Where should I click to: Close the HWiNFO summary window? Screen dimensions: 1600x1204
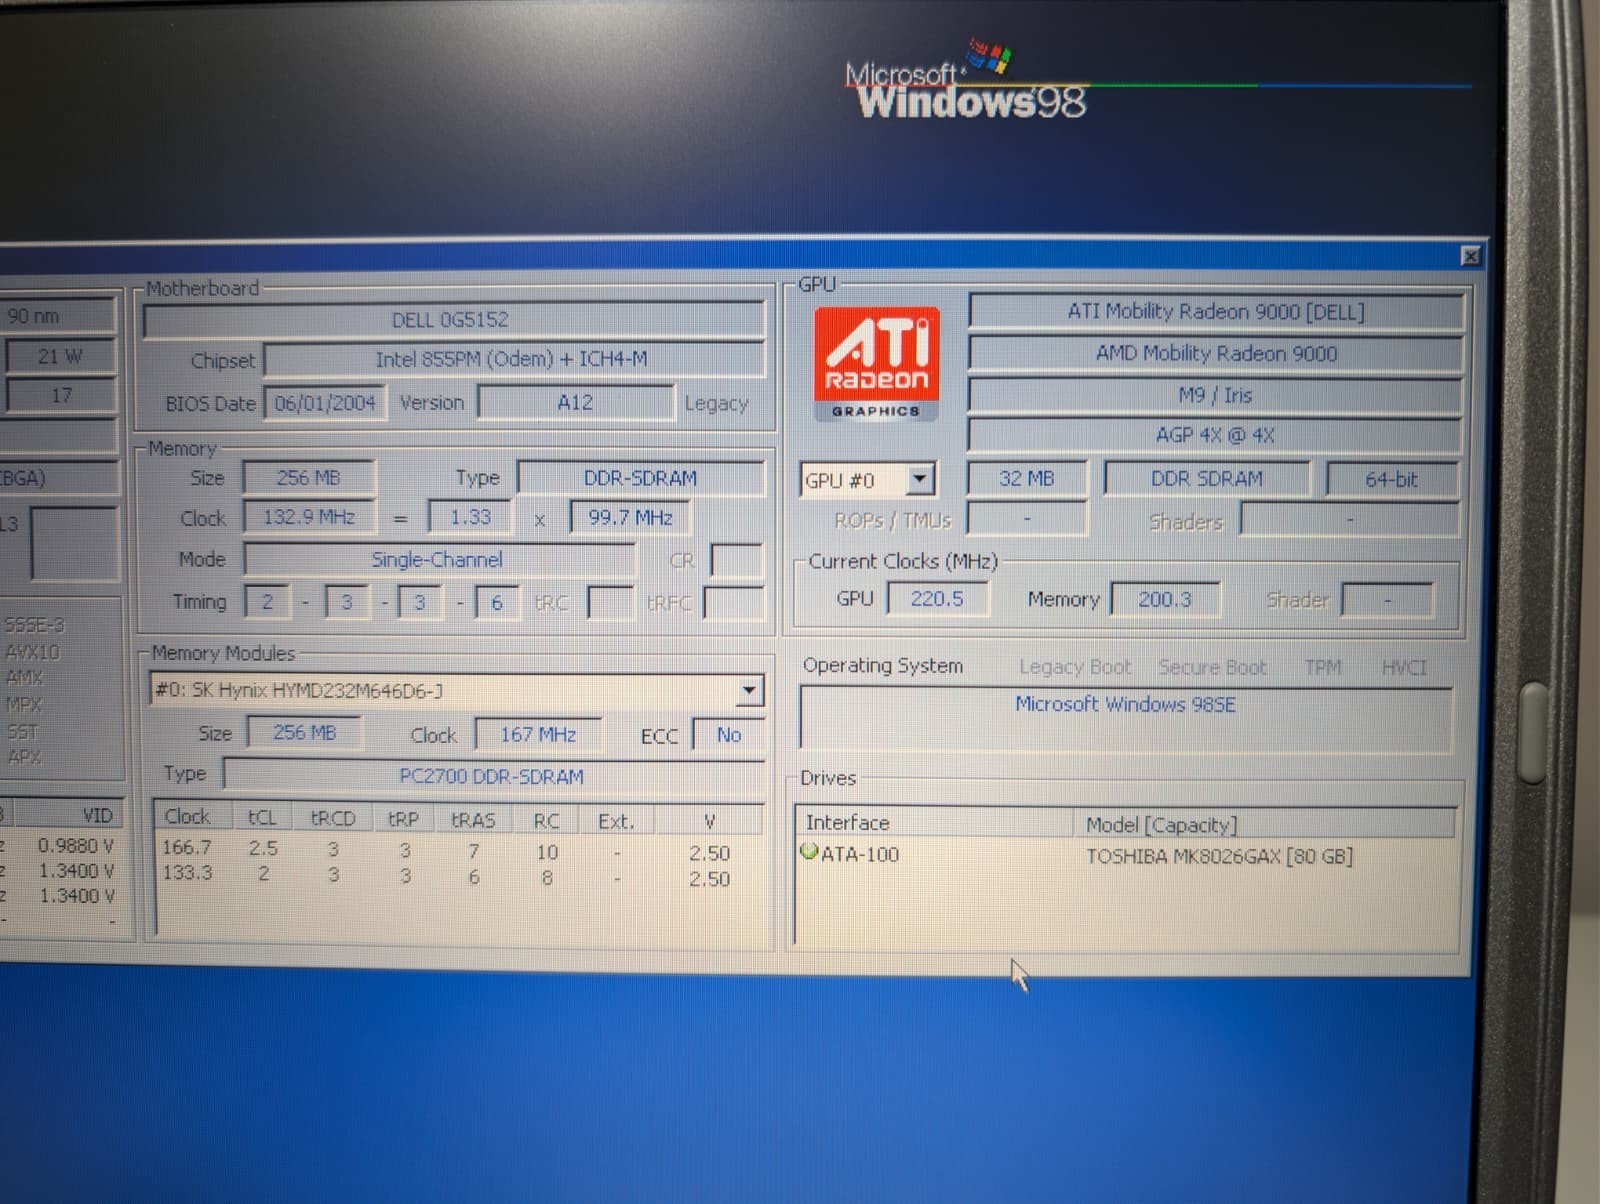click(x=1470, y=256)
